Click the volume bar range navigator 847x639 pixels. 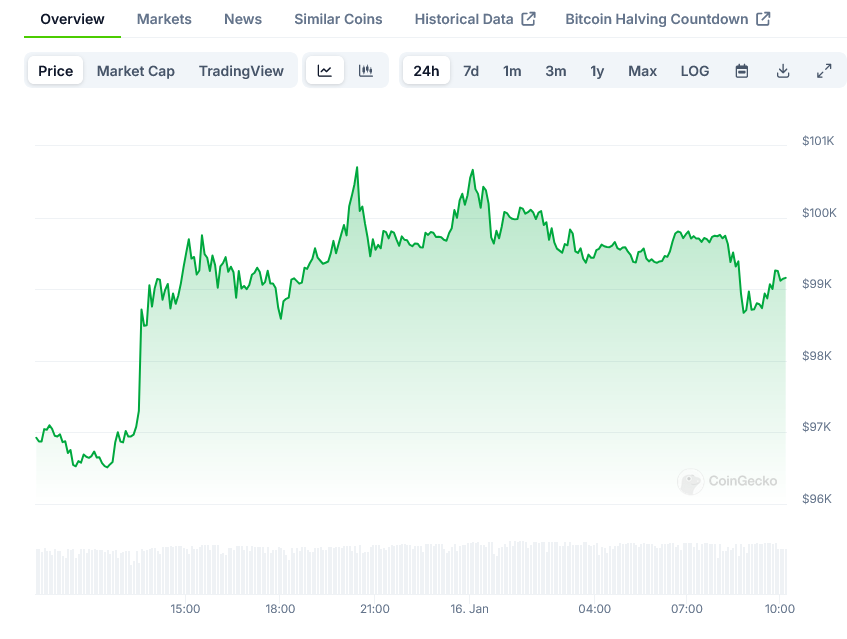tap(411, 569)
